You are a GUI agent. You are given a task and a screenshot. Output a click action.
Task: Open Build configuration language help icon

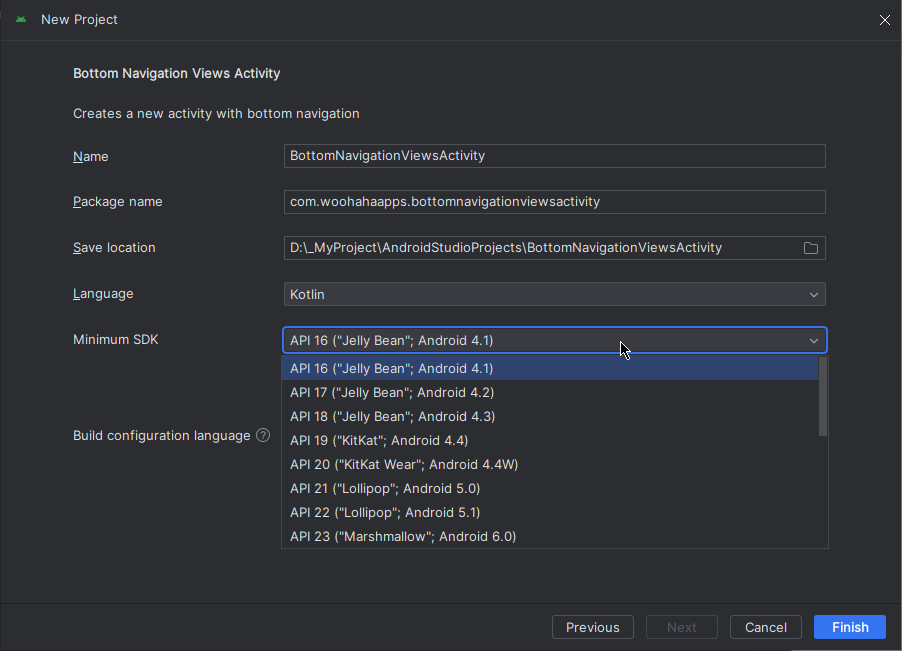263,435
